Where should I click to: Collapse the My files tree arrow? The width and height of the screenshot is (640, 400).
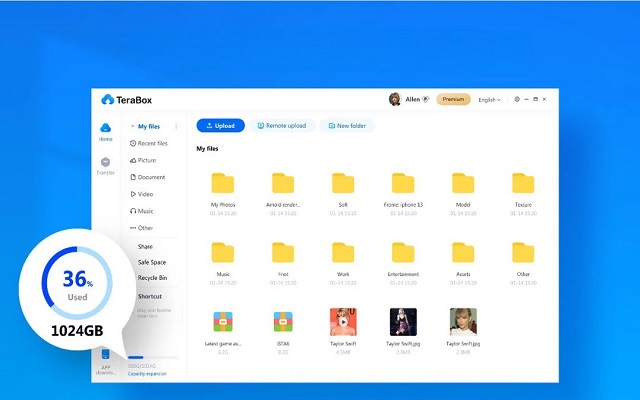pos(132,127)
